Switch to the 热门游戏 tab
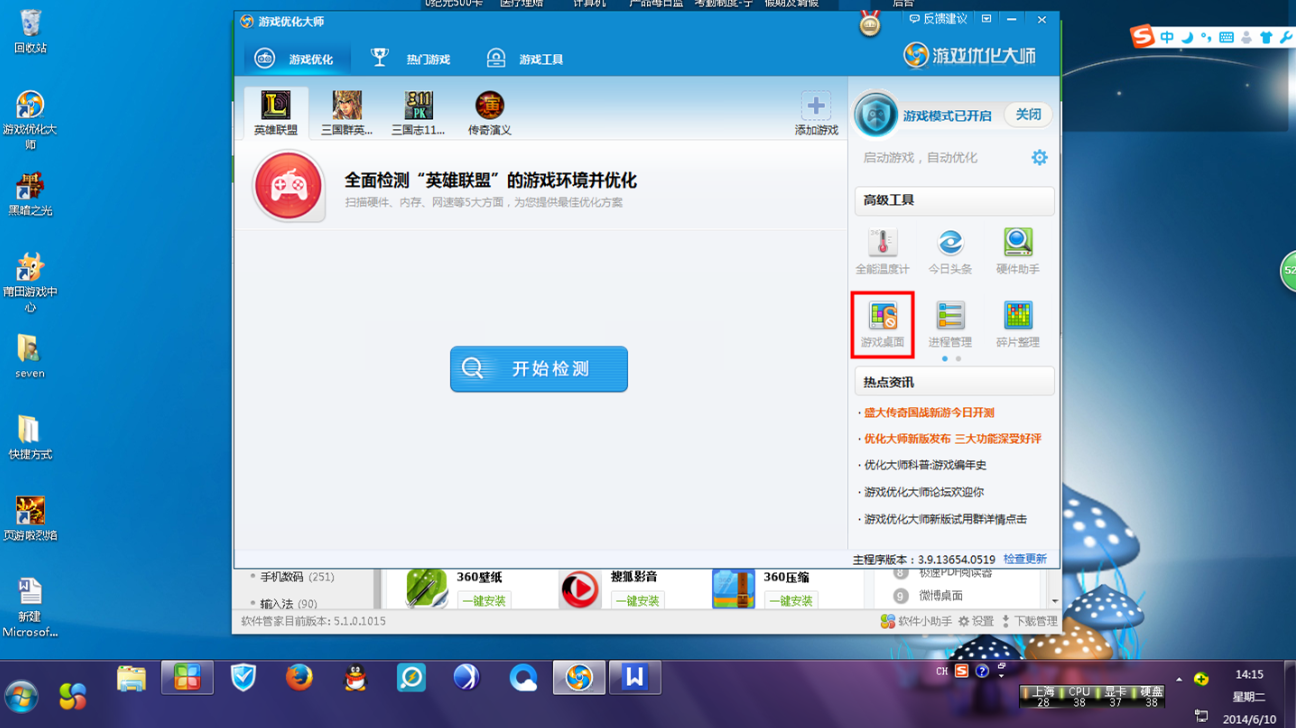The height and width of the screenshot is (728, 1296). [x=411, y=59]
